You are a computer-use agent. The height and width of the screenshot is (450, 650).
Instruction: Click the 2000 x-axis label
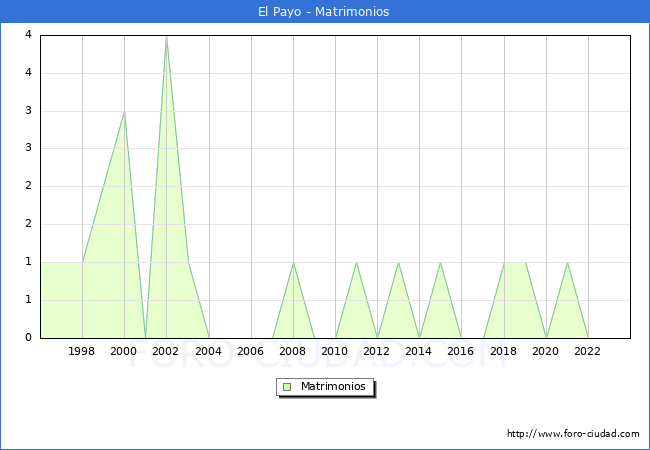click(x=124, y=351)
